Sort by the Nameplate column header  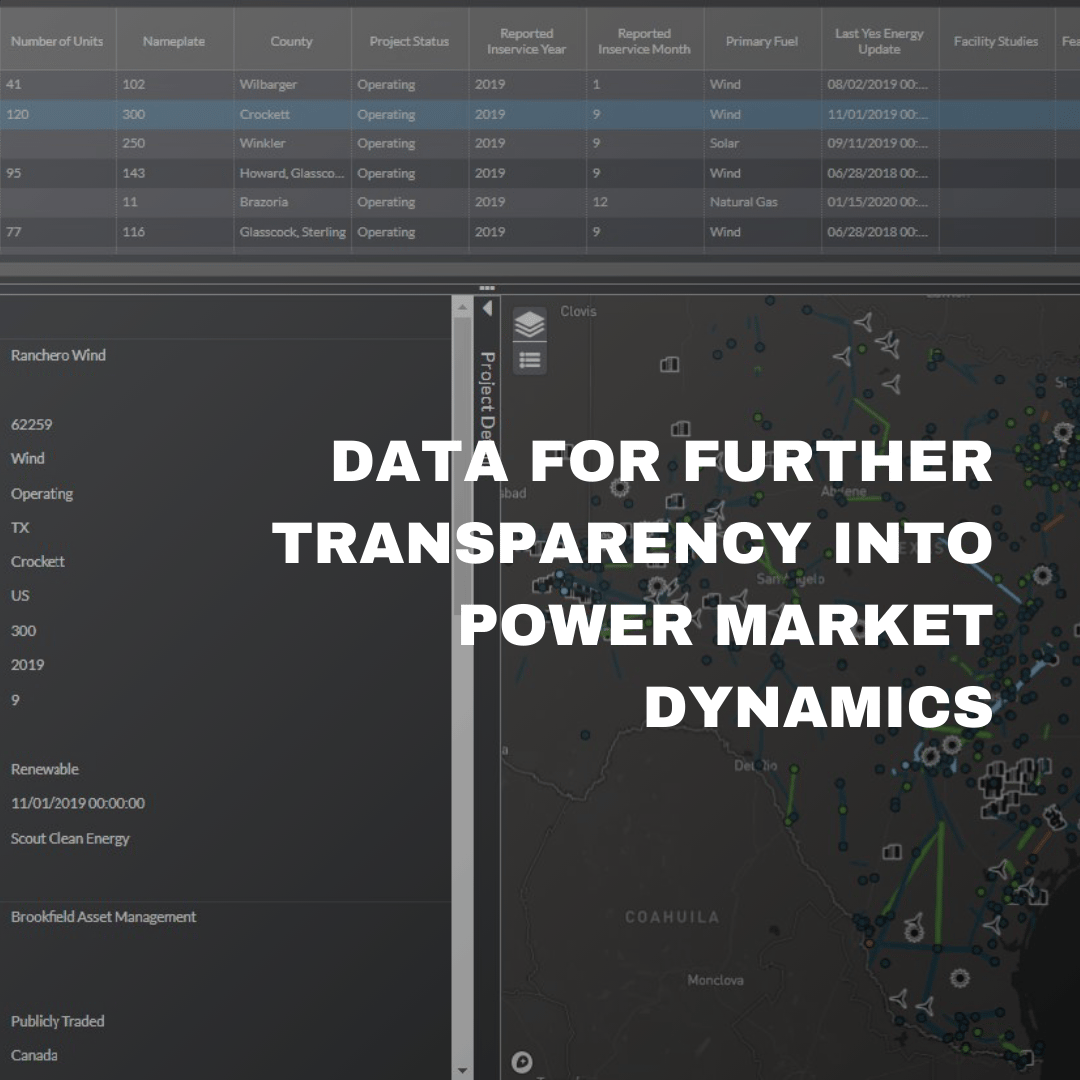pos(174,41)
